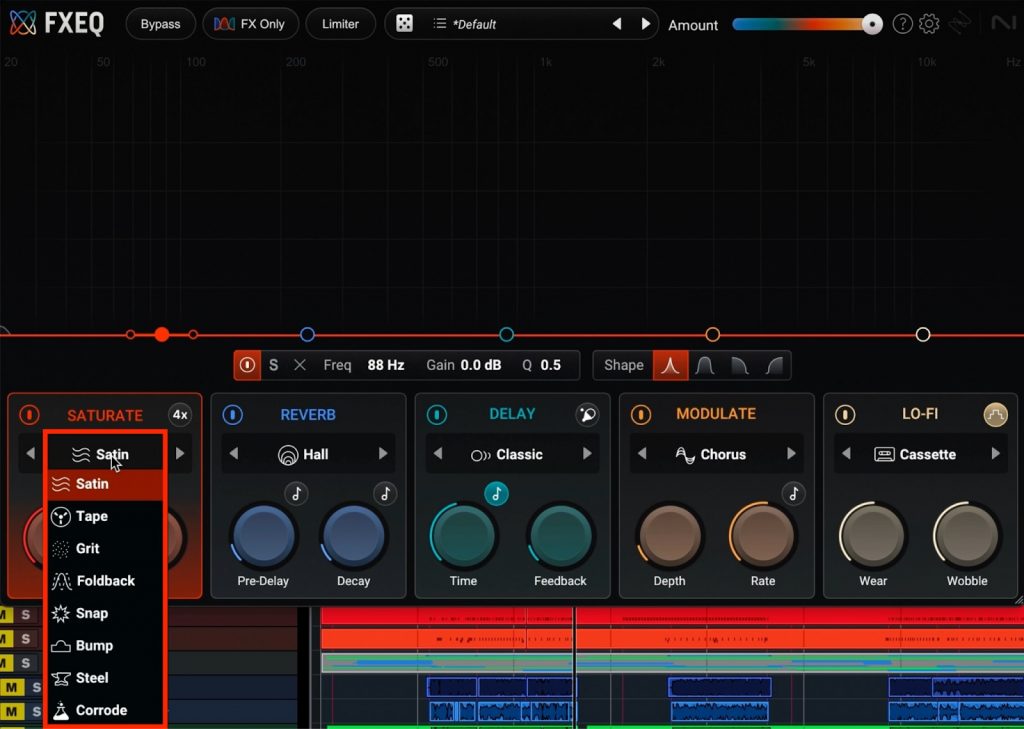Remove band with the X icon
1024x729 pixels.
(x=299, y=365)
